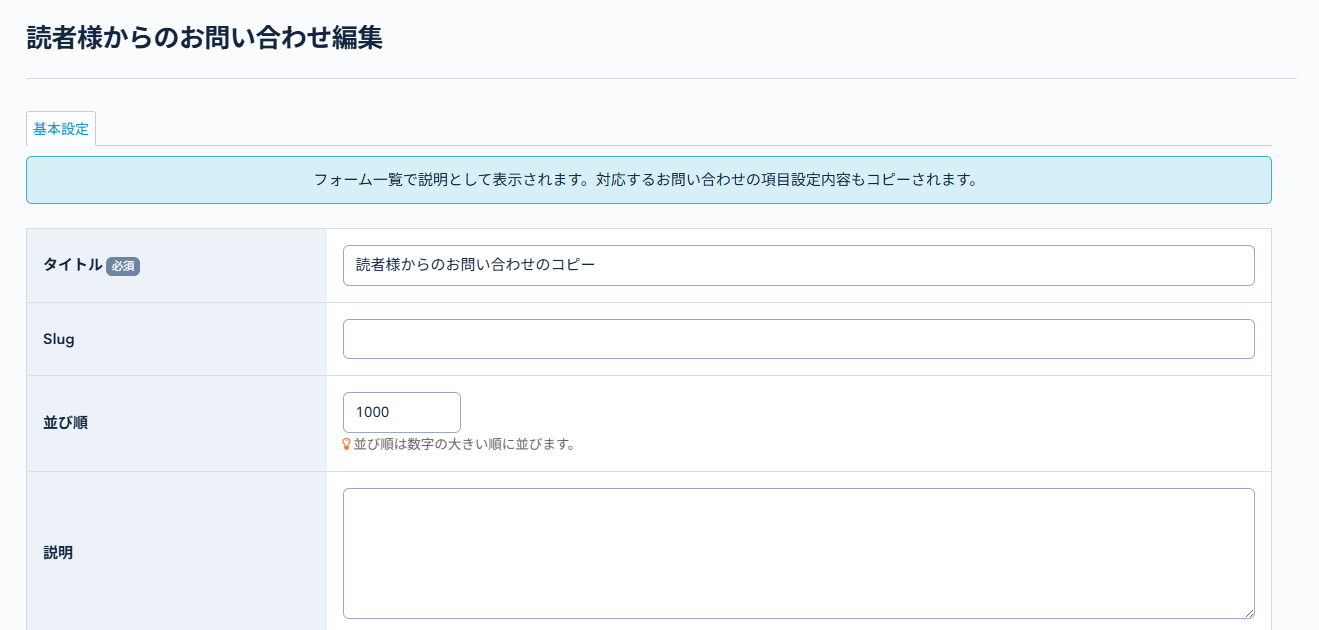The image size is (1319, 630).
Task: Click the 必須 required badge next to タイトル
Action: pos(122,267)
